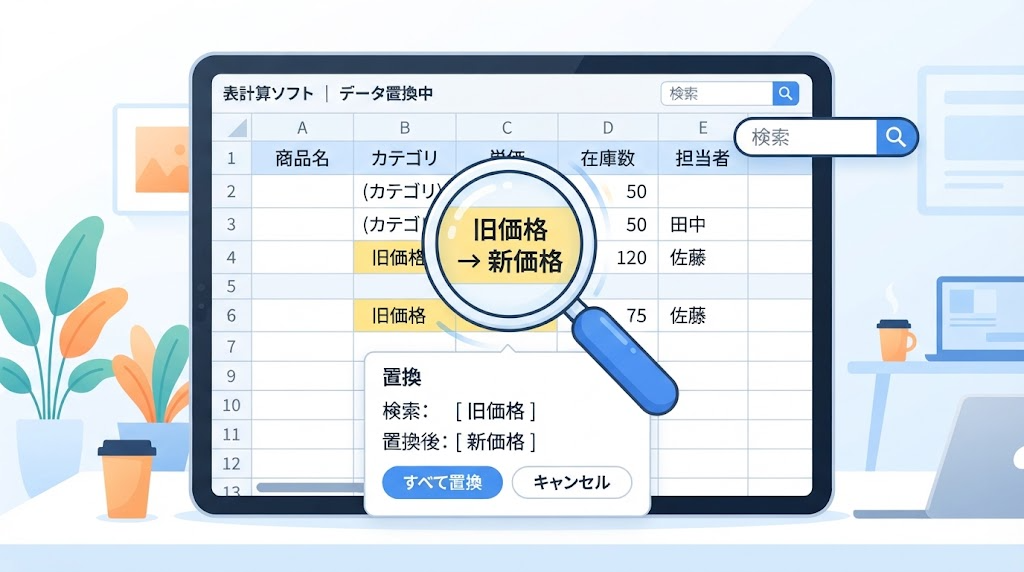Select column C header
This screenshot has width=1024, height=572.
(x=507, y=127)
